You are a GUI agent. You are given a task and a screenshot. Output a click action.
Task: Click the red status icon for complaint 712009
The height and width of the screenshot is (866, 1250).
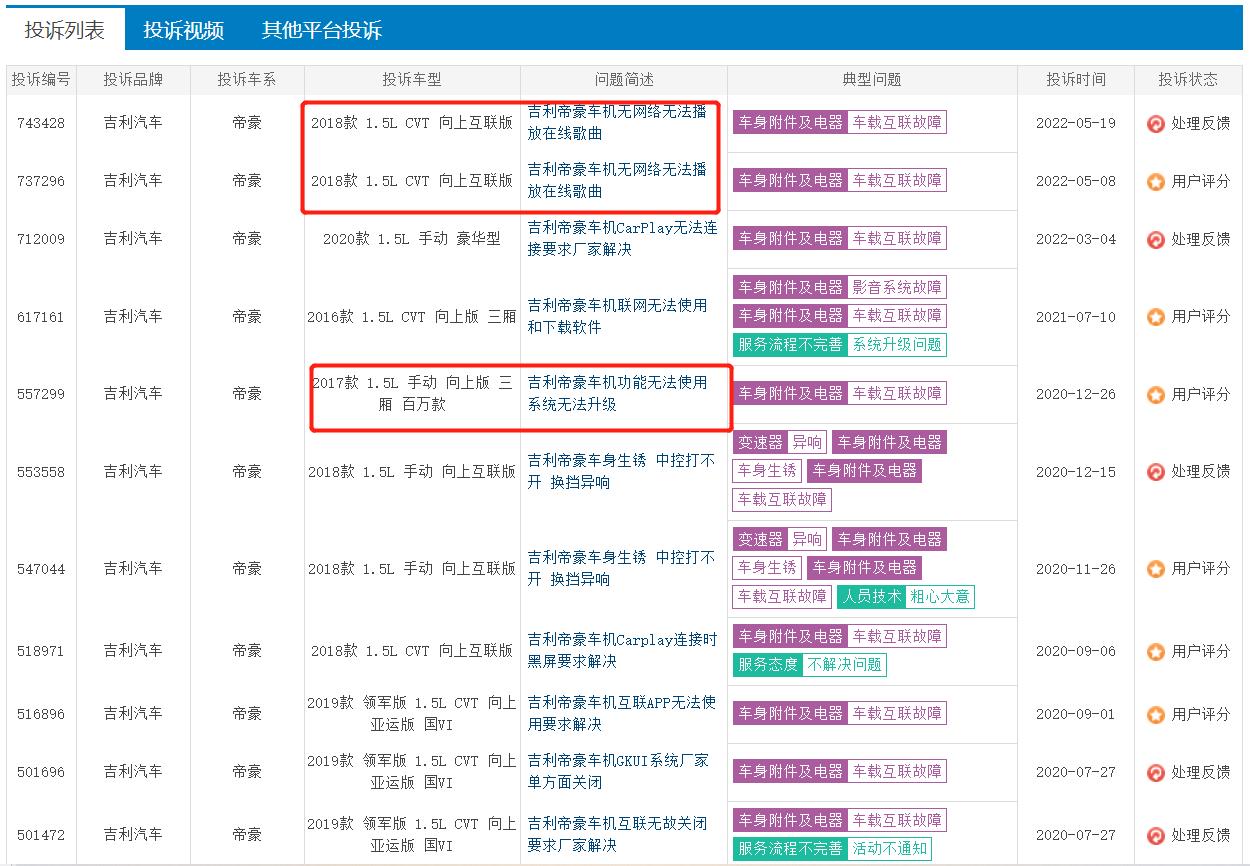click(1156, 240)
